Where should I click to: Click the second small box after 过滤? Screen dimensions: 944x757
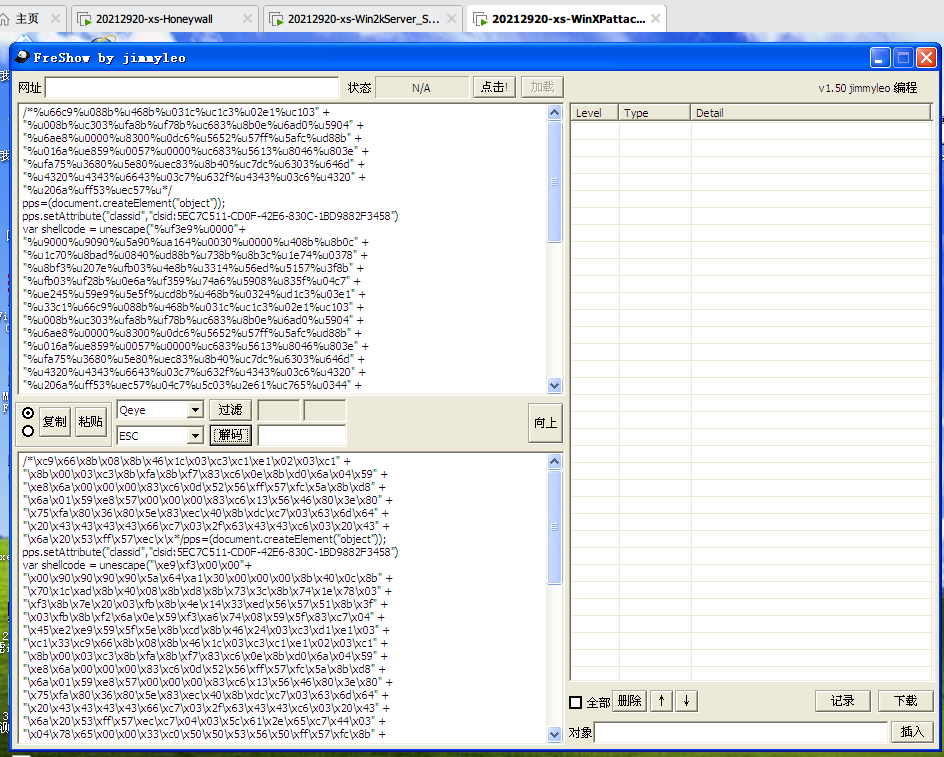[x=324, y=410]
